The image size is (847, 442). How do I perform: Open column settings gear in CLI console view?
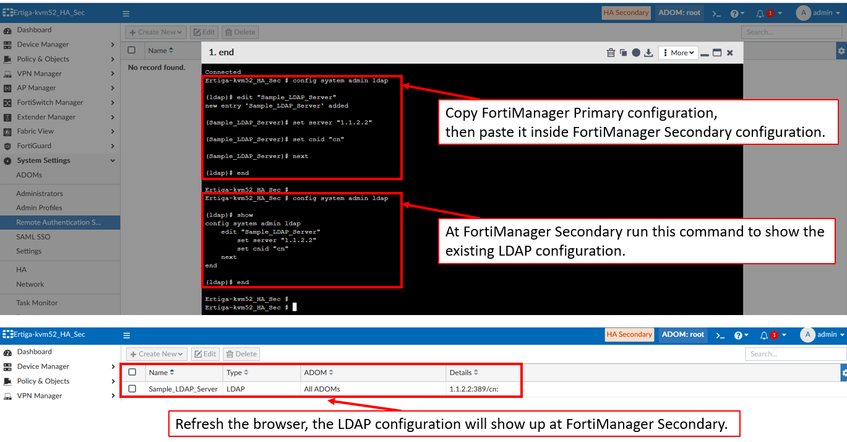point(841,51)
